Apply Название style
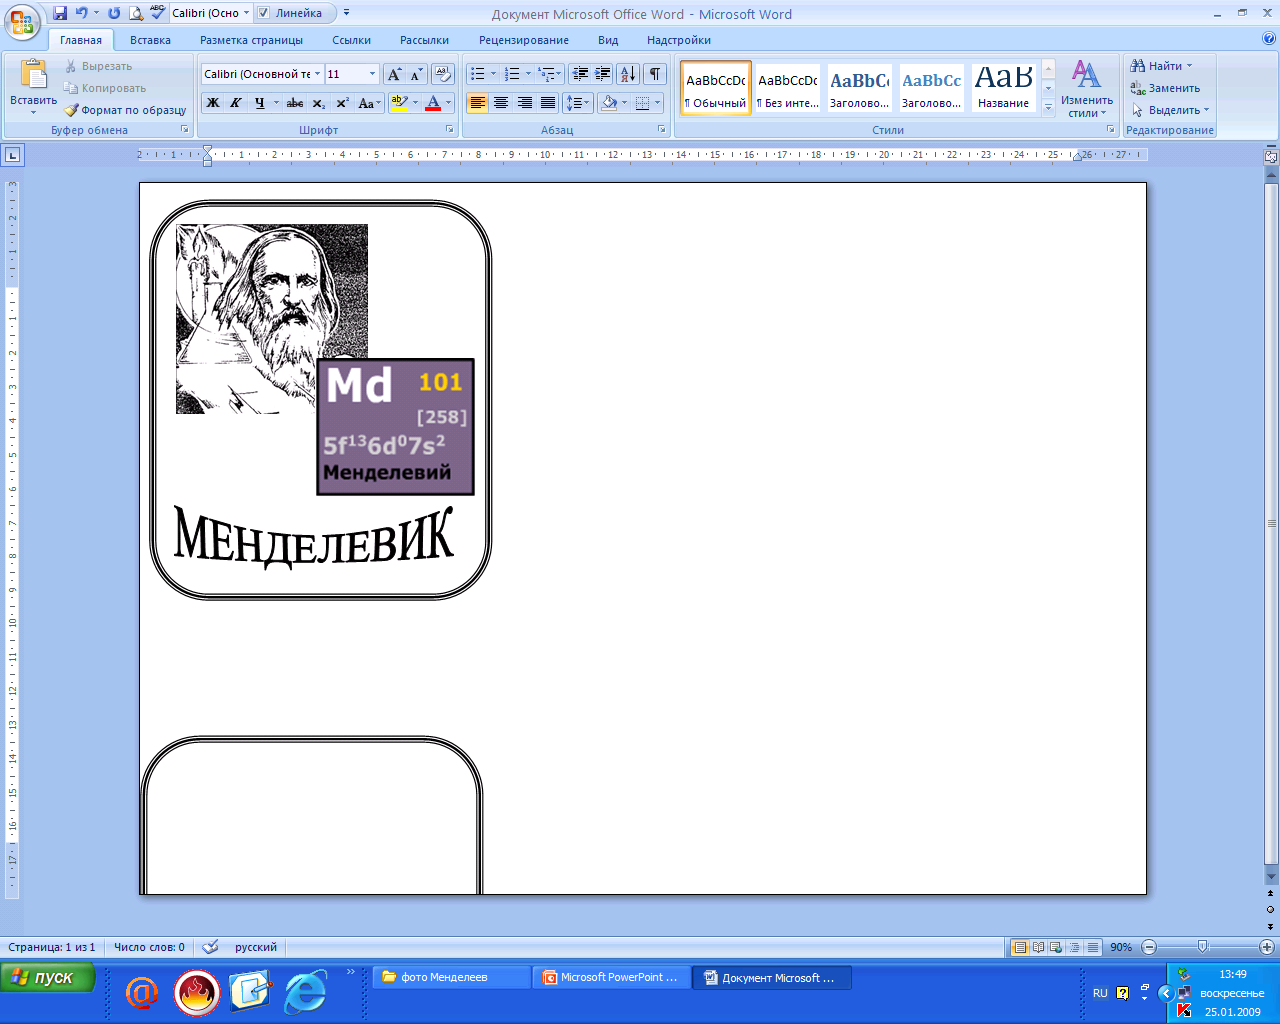The height and width of the screenshot is (1024, 1280). [x=1004, y=88]
